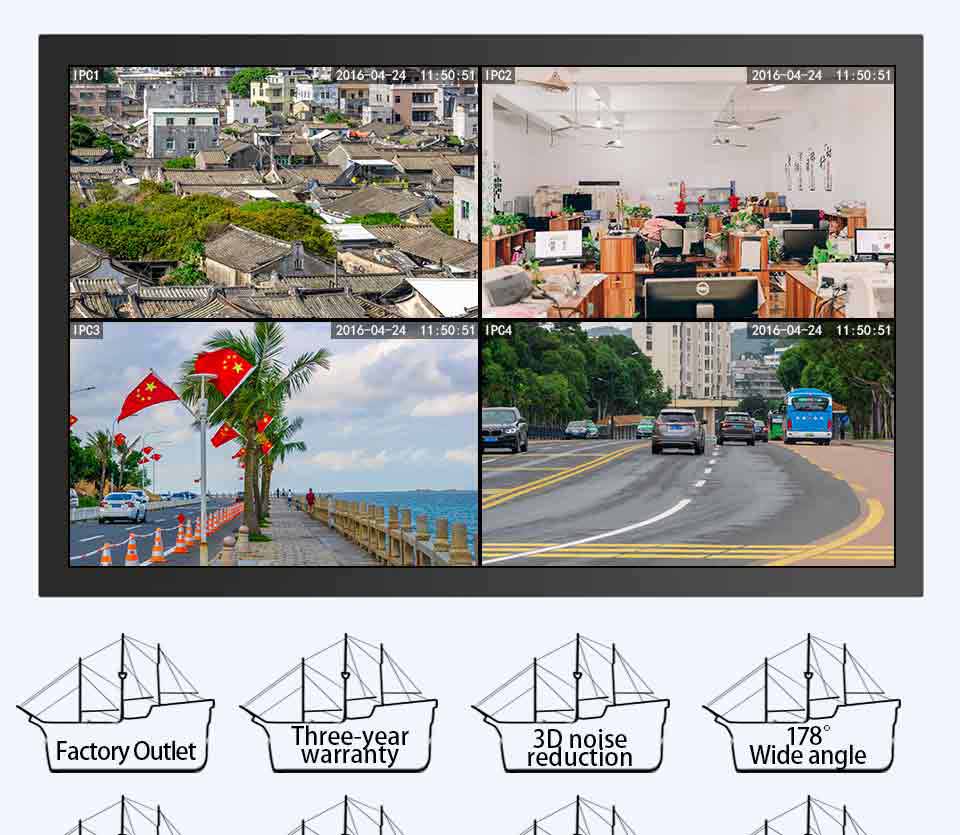Click the timestamp on the IPC1 feed
This screenshot has height=835, width=960.
pyautogui.click(x=405, y=75)
